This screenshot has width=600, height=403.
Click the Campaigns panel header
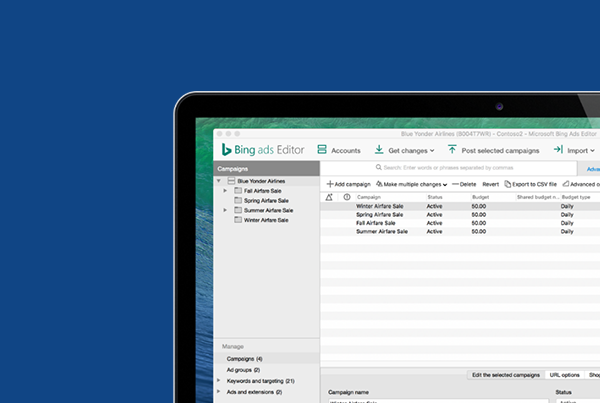click(267, 169)
